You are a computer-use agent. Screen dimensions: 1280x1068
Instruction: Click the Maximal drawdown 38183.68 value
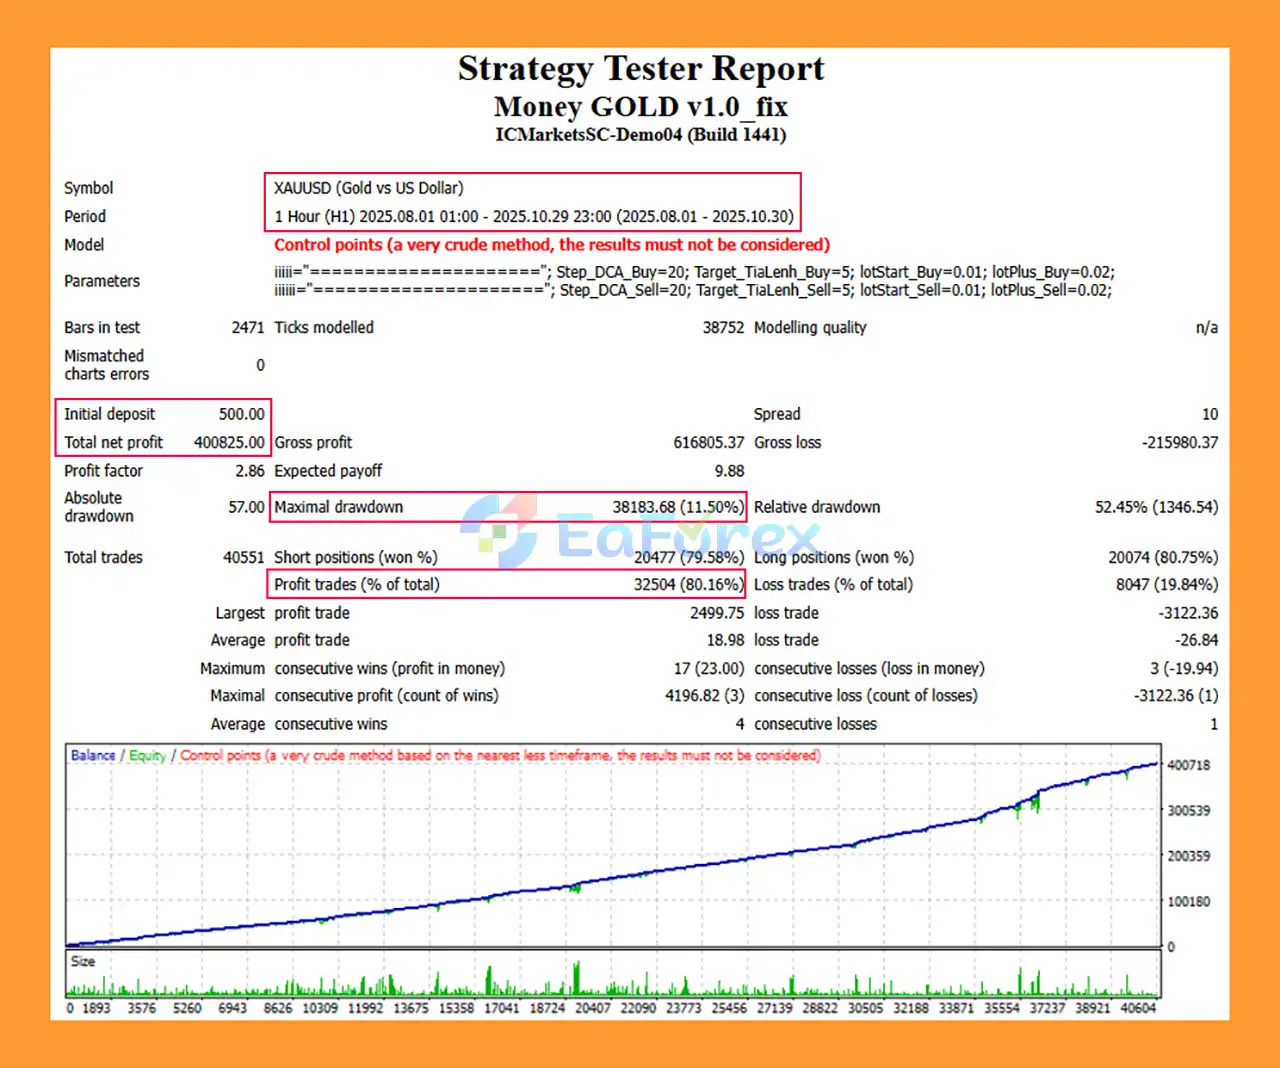point(677,507)
